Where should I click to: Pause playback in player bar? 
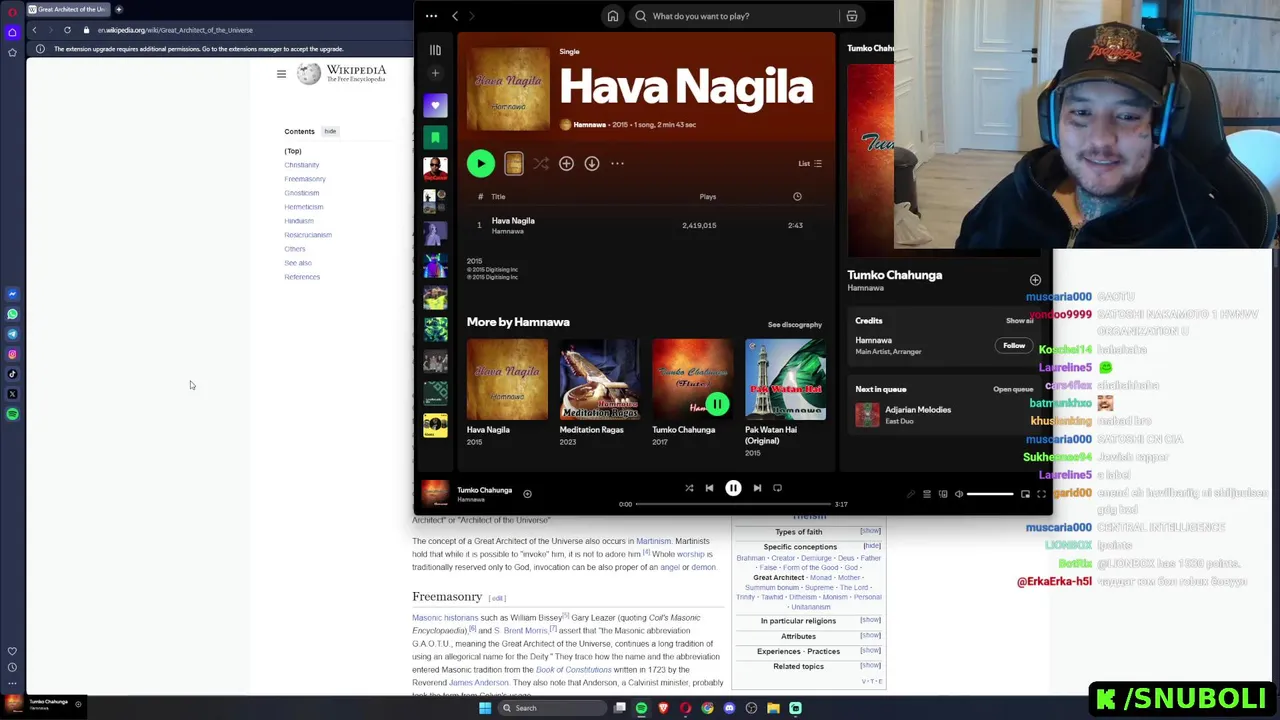point(733,488)
